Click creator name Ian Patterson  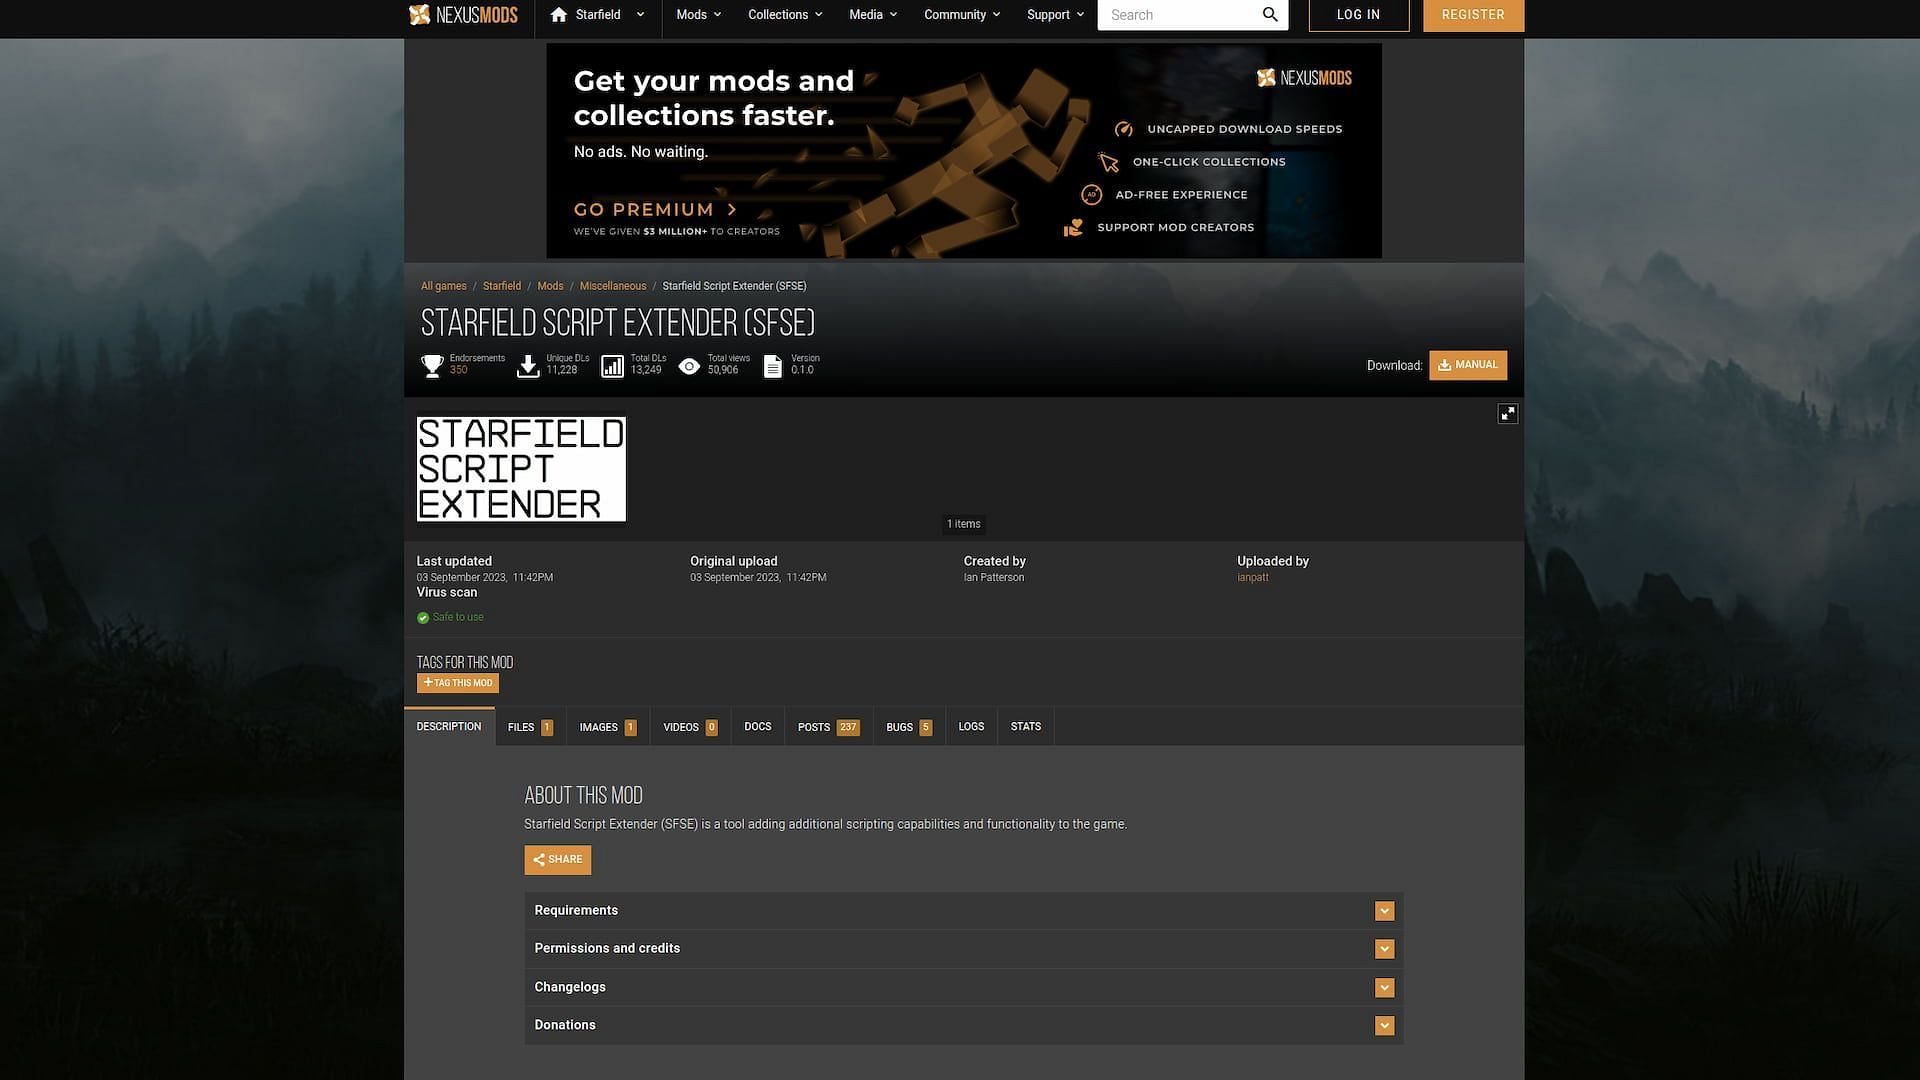[x=994, y=578]
